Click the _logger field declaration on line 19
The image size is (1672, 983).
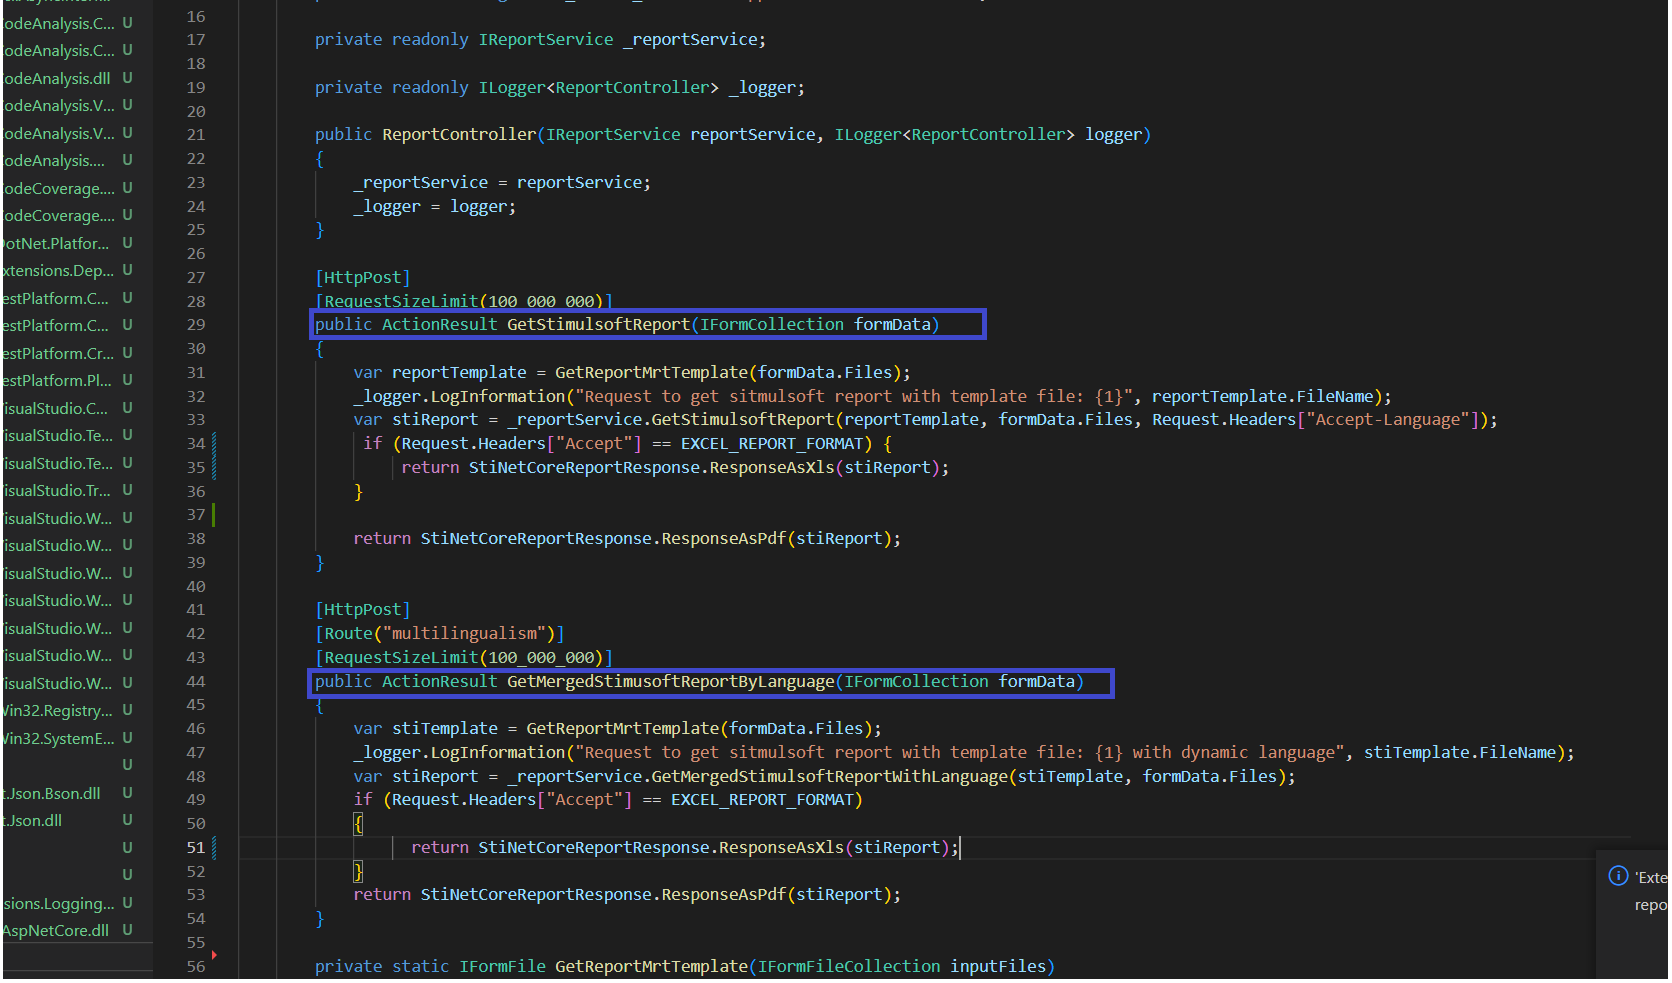pyautogui.click(x=762, y=88)
